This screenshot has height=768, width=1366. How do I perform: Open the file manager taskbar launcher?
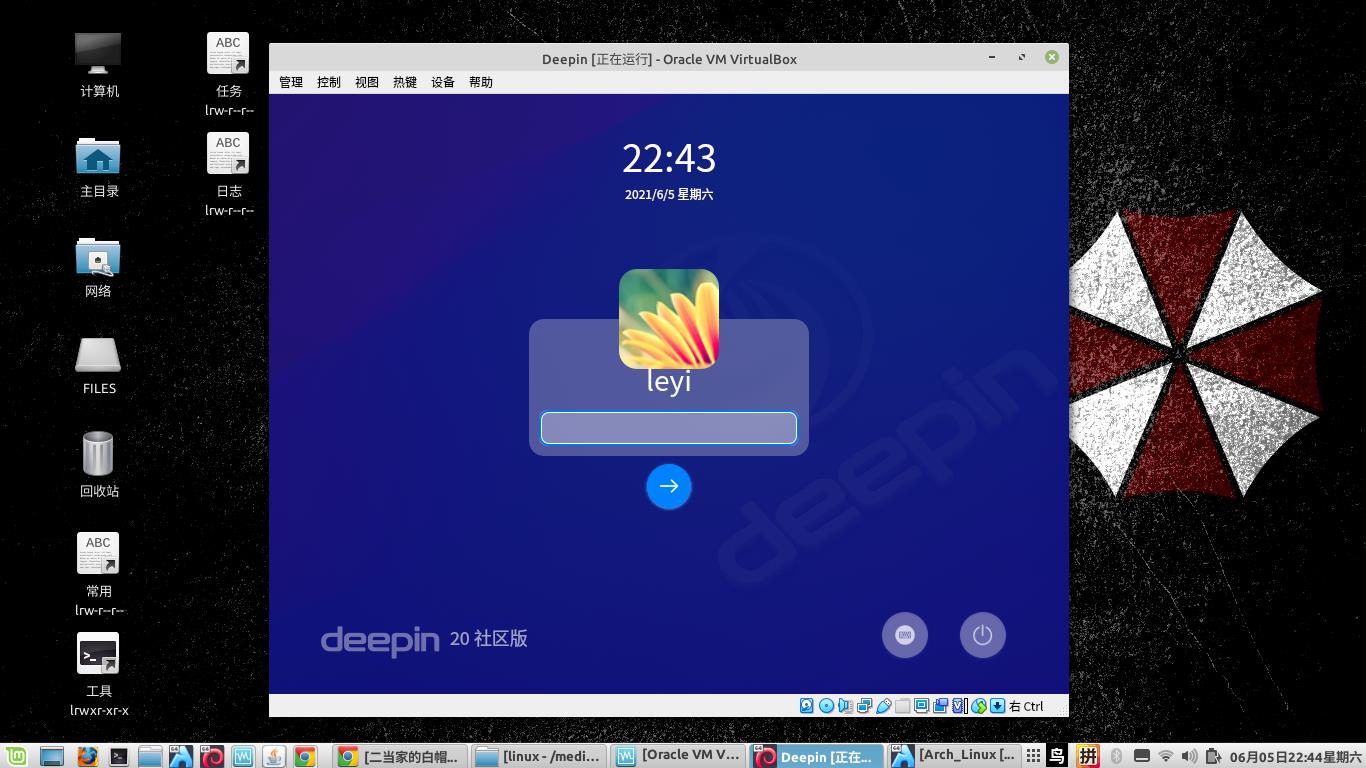click(x=150, y=756)
